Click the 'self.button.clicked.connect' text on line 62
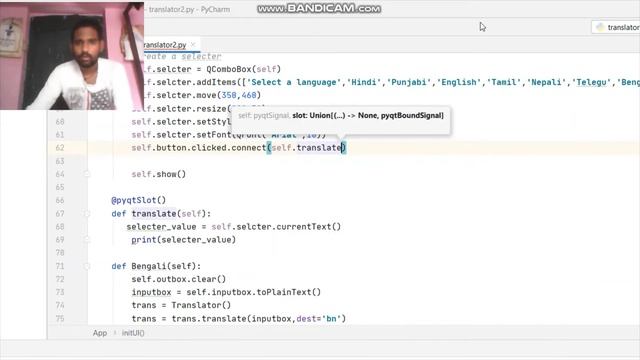The width and height of the screenshot is (640, 360). pos(198,148)
